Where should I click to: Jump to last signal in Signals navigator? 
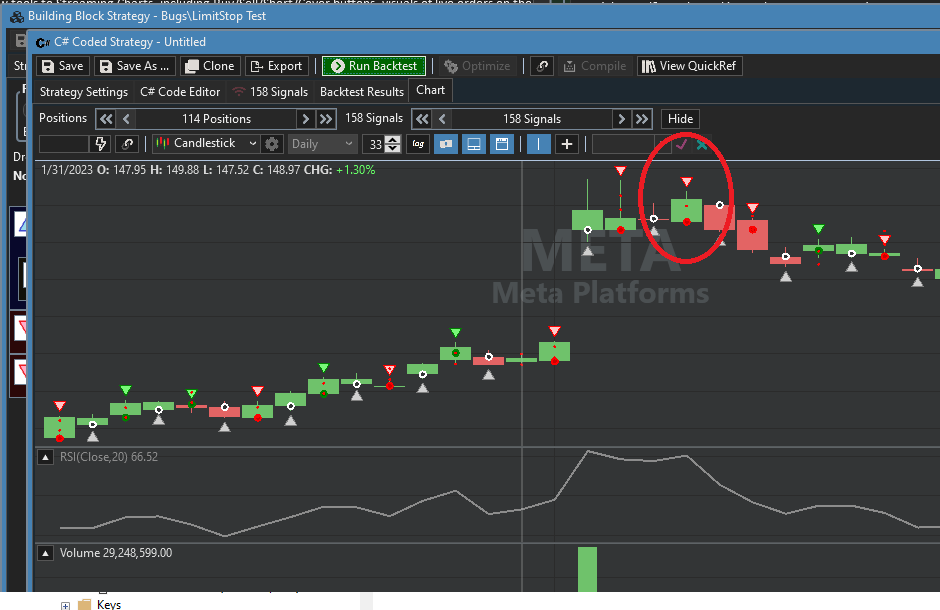pyautogui.click(x=642, y=119)
